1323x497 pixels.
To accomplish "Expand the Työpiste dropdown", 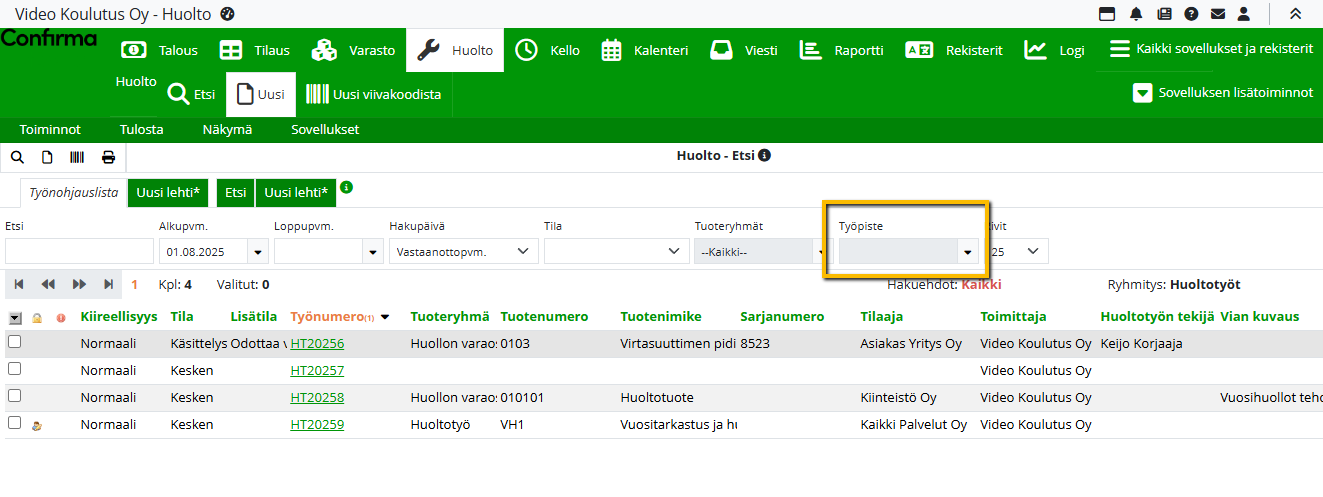I will click(967, 252).
